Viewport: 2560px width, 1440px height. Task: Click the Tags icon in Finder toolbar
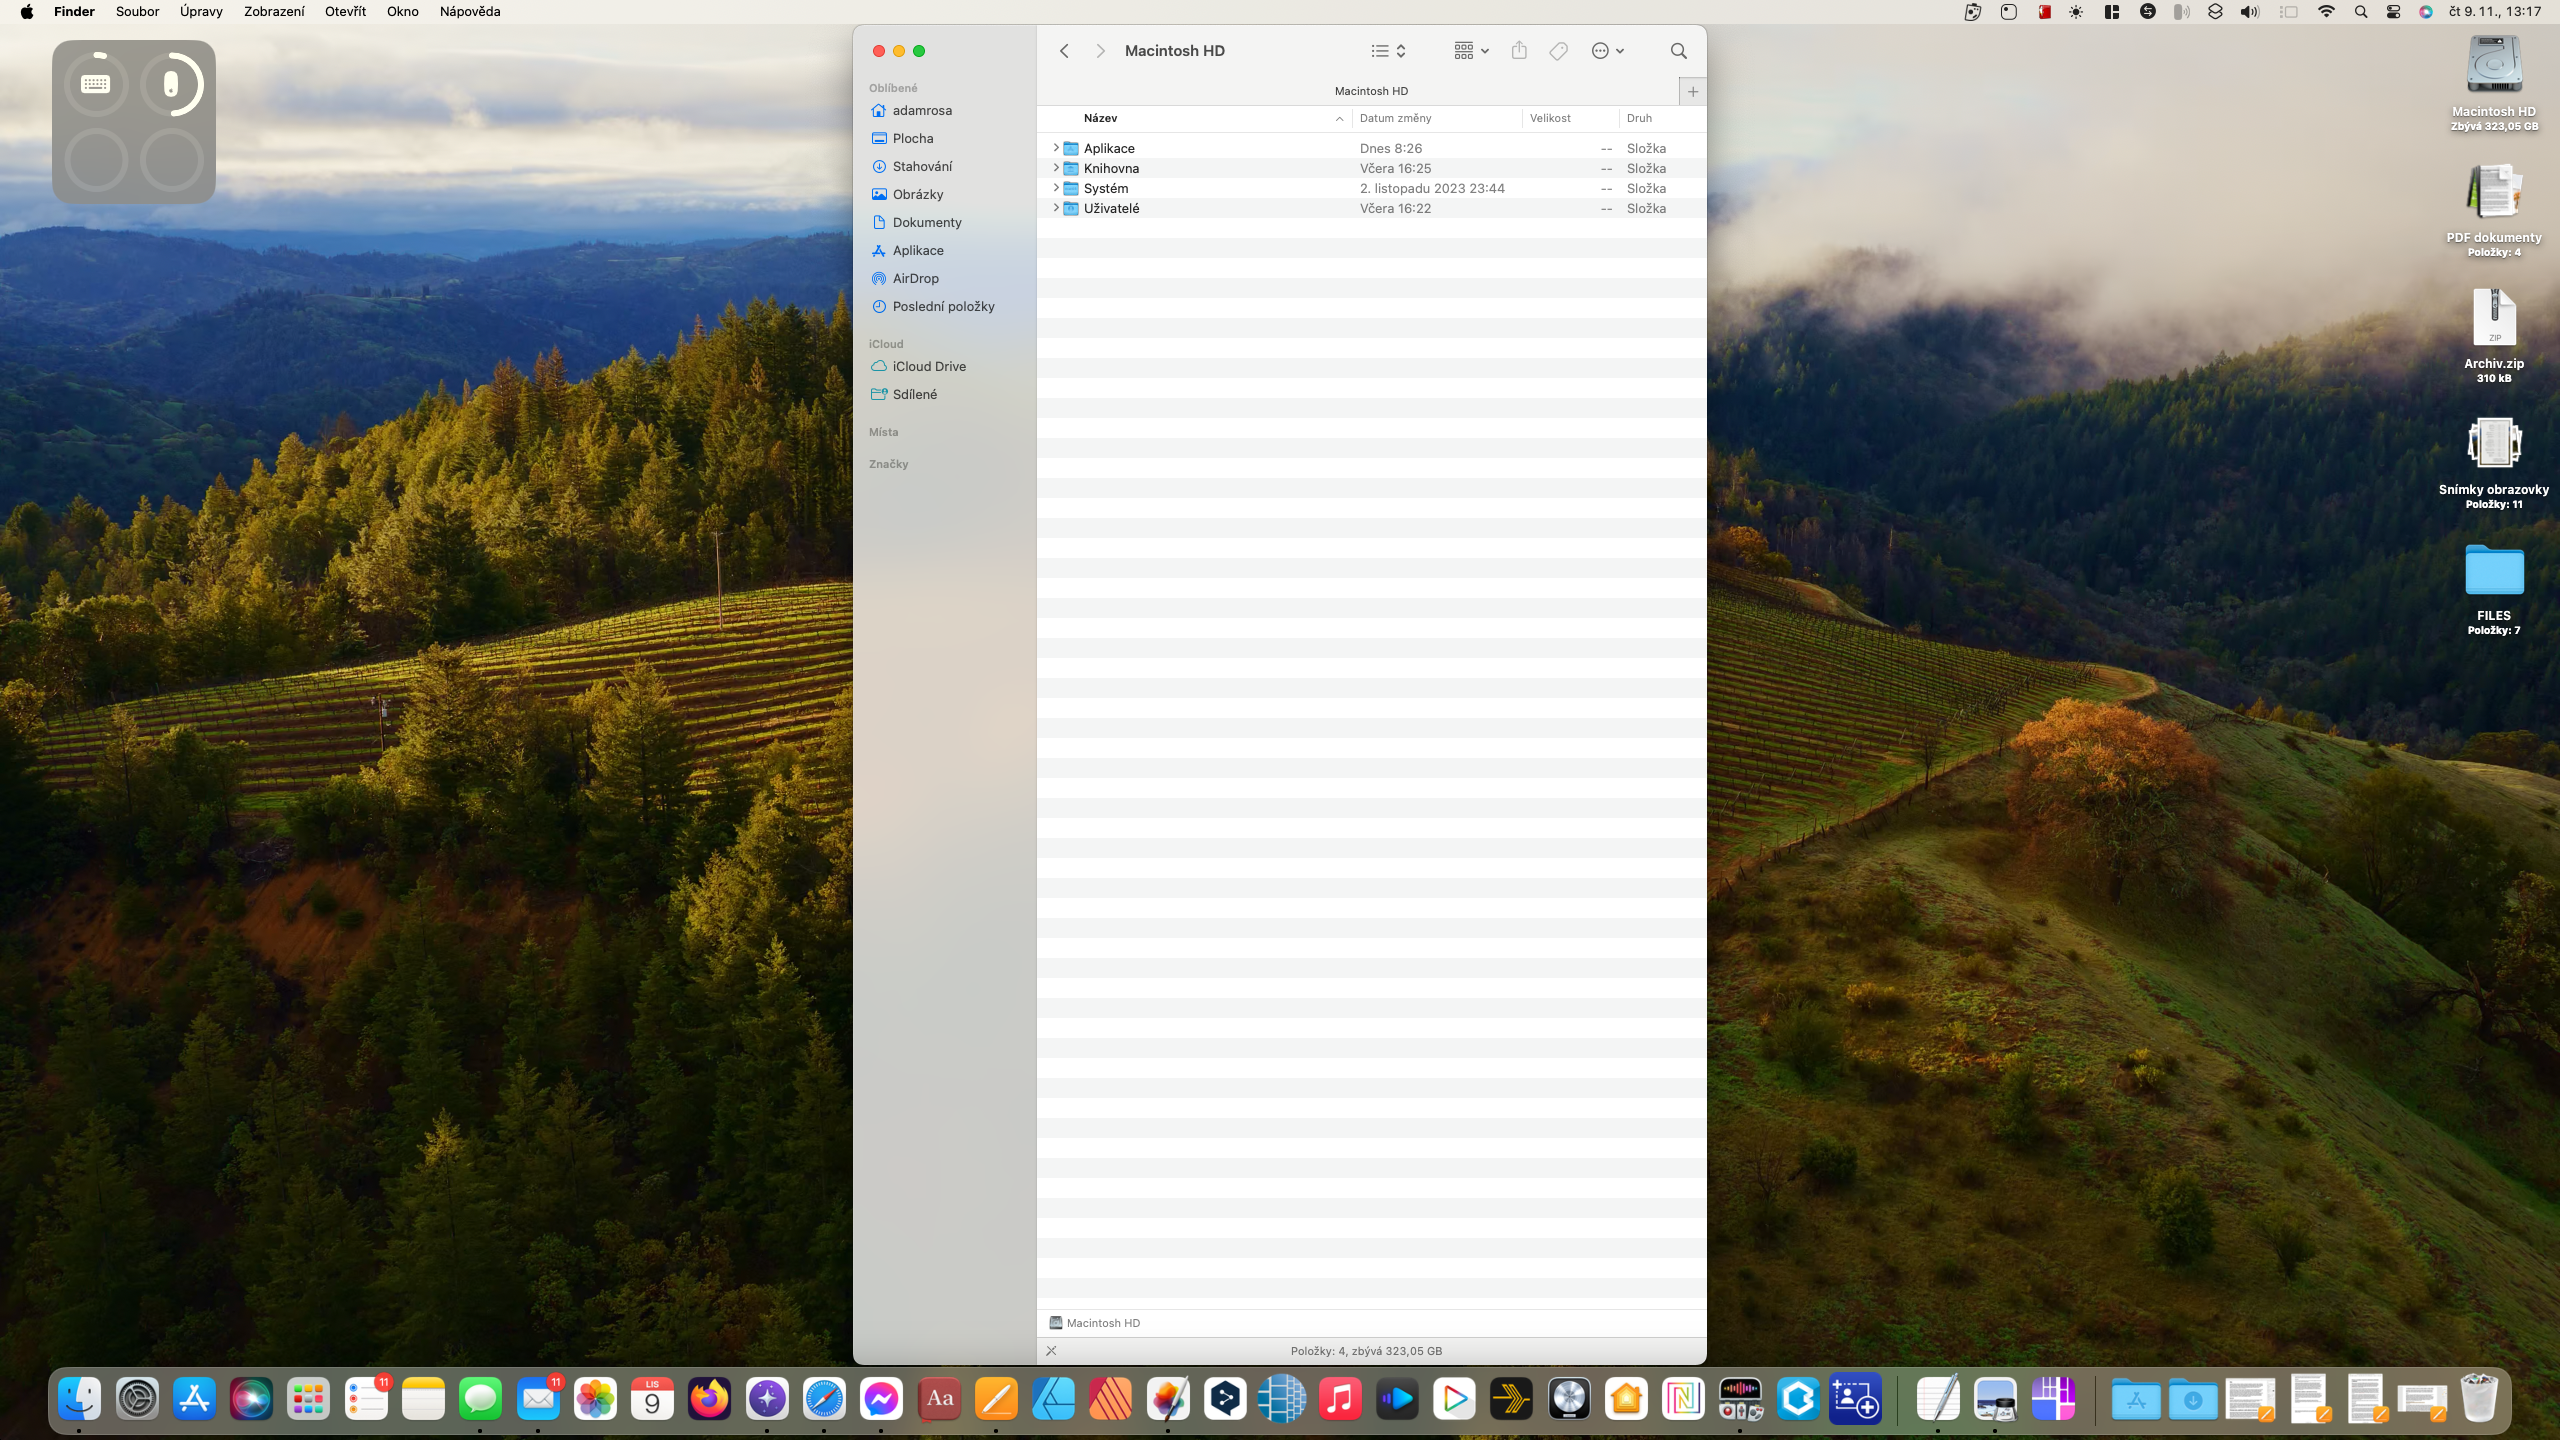tap(1558, 51)
